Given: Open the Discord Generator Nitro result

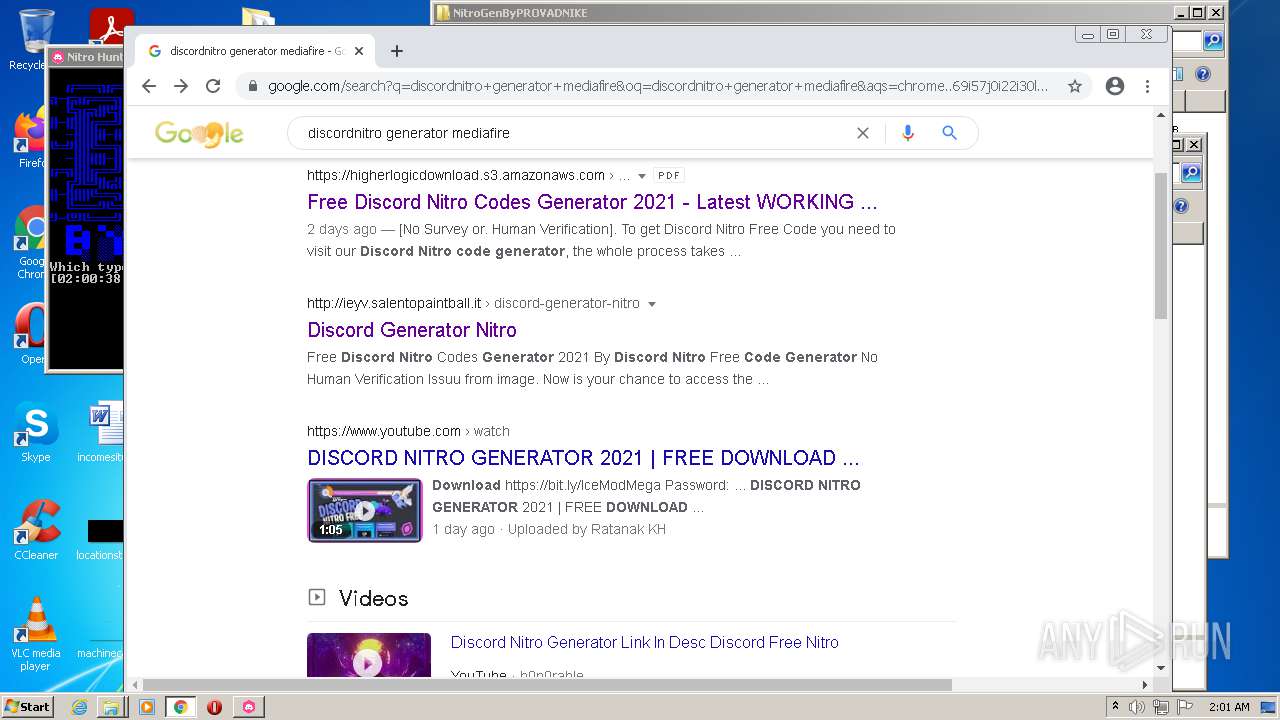Looking at the screenshot, I should point(412,330).
